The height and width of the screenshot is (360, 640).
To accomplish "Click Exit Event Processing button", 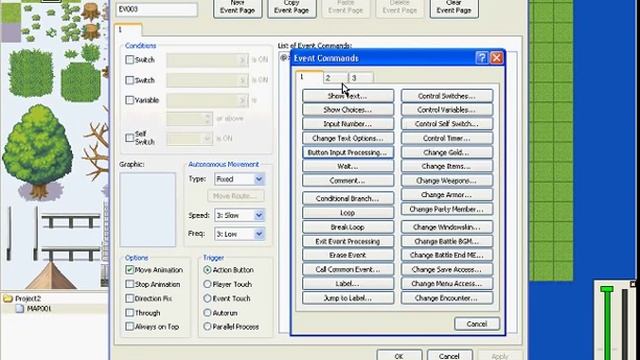I will coord(348,241).
